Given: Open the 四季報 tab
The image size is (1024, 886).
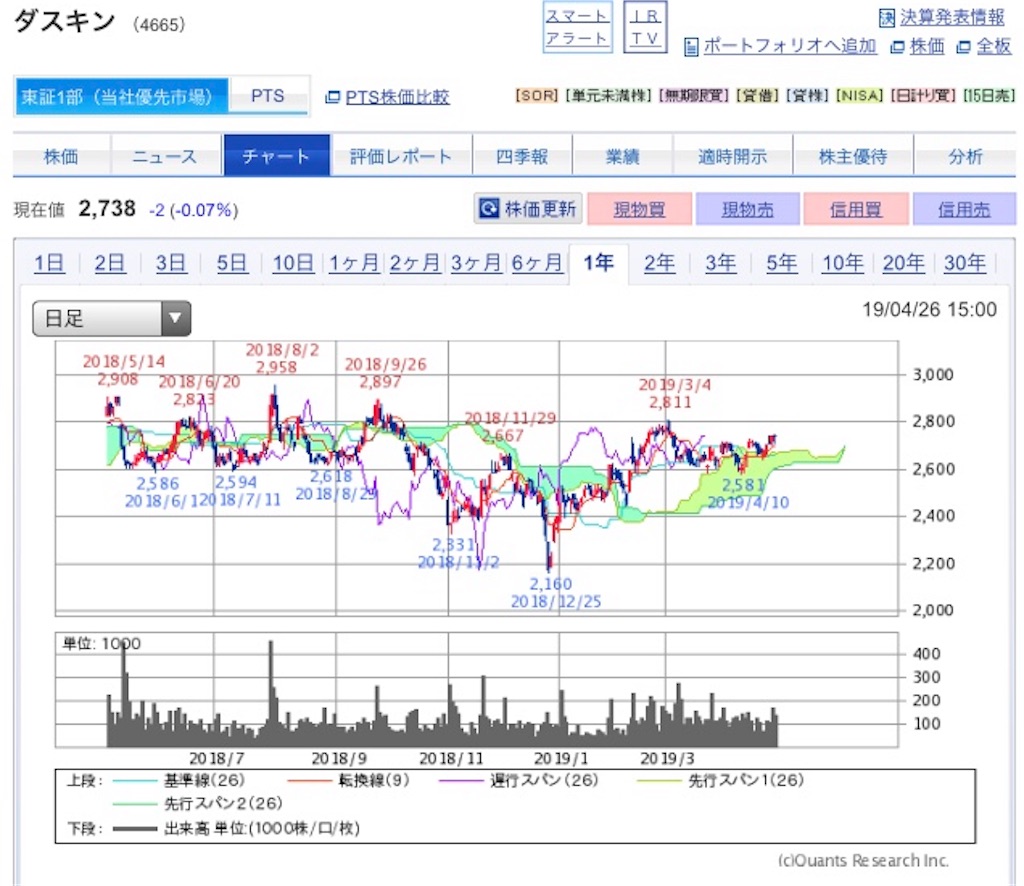Looking at the screenshot, I should pos(522,156).
